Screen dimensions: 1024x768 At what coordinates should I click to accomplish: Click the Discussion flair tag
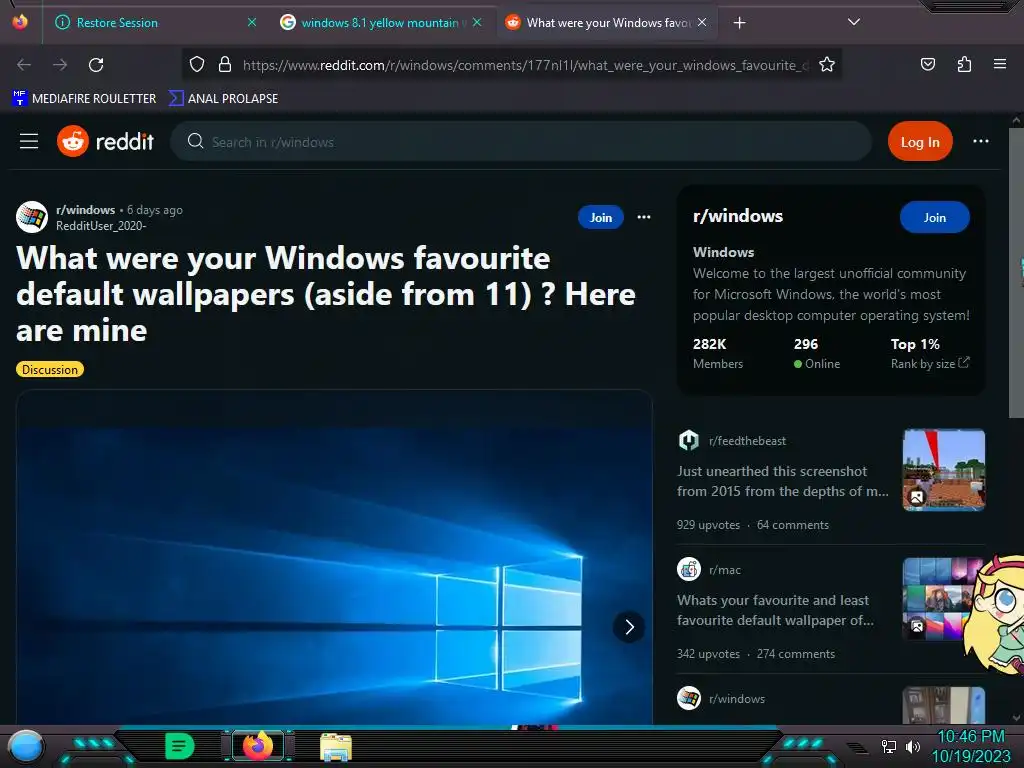[50, 370]
